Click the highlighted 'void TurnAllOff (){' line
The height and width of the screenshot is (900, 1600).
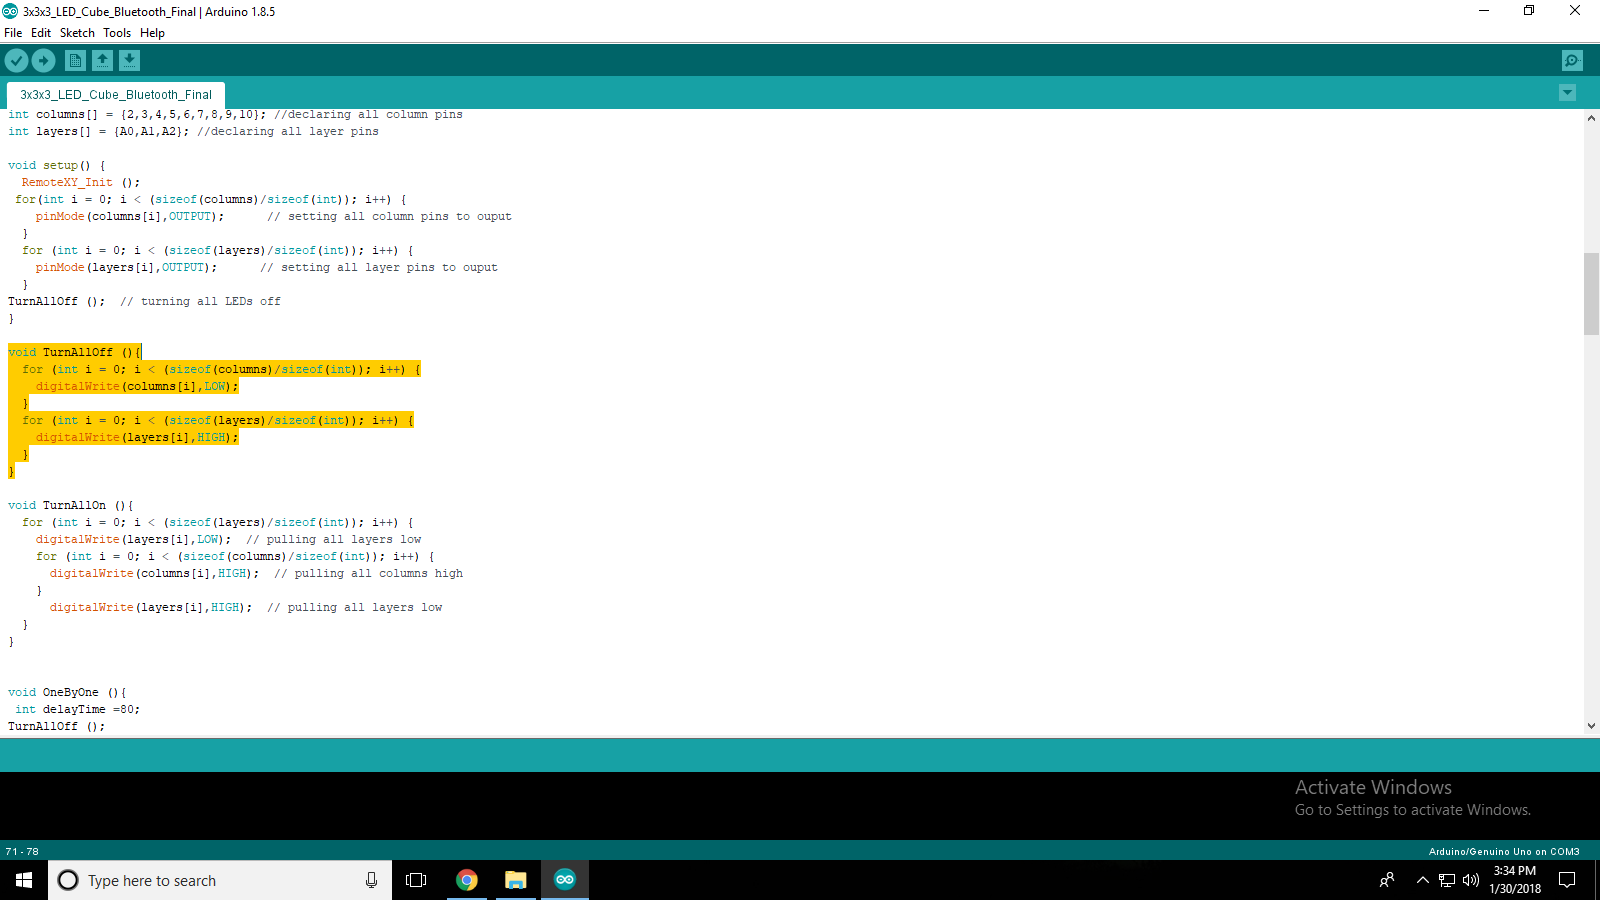click(x=75, y=353)
